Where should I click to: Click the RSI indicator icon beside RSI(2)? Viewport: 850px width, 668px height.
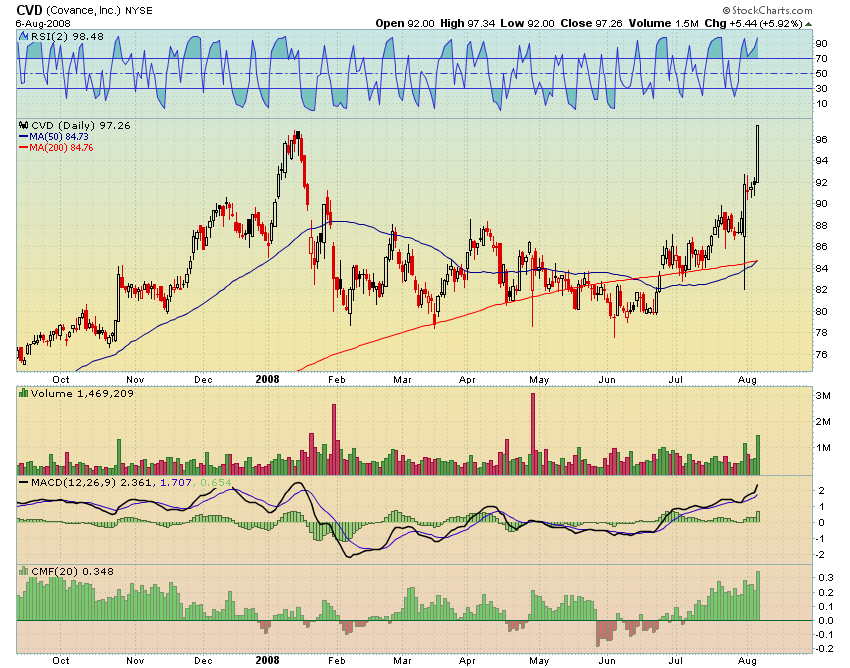(x=23, y=36)
